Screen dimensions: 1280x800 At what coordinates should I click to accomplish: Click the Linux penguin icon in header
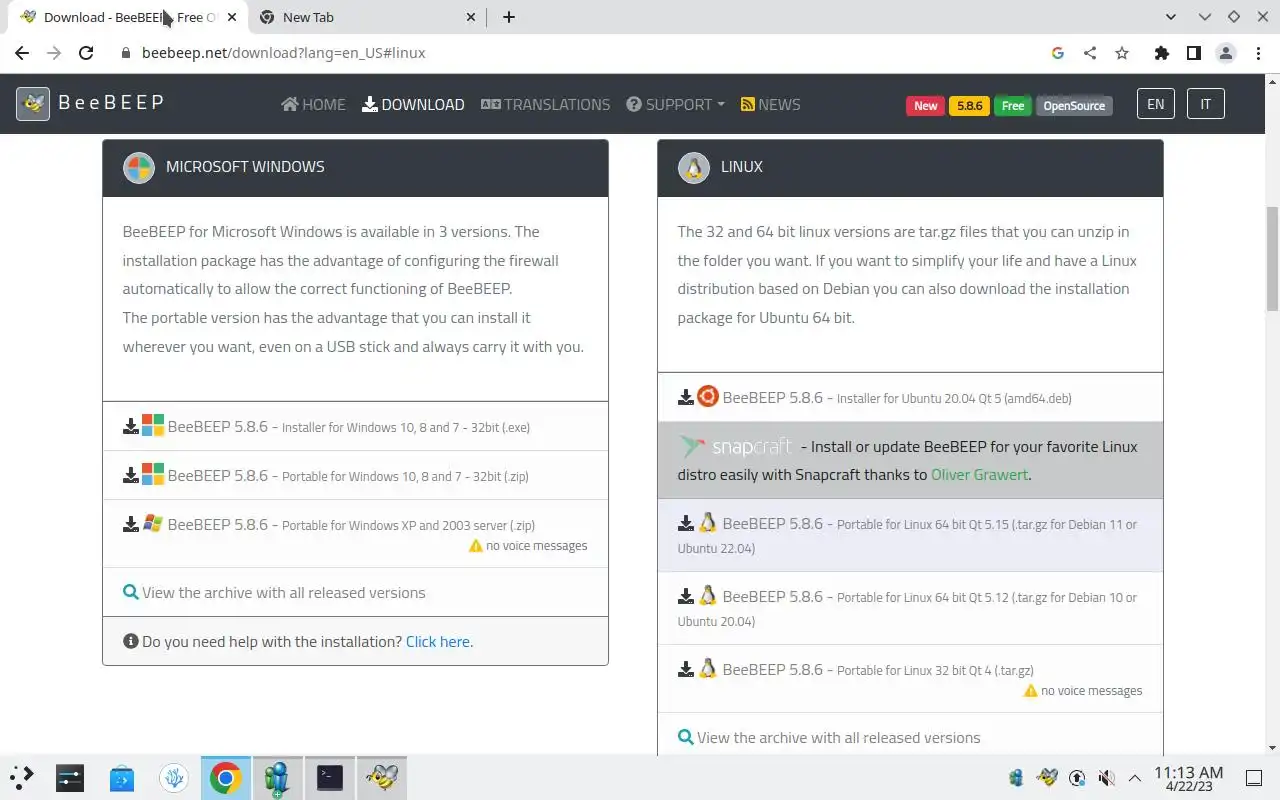(693, 167)
